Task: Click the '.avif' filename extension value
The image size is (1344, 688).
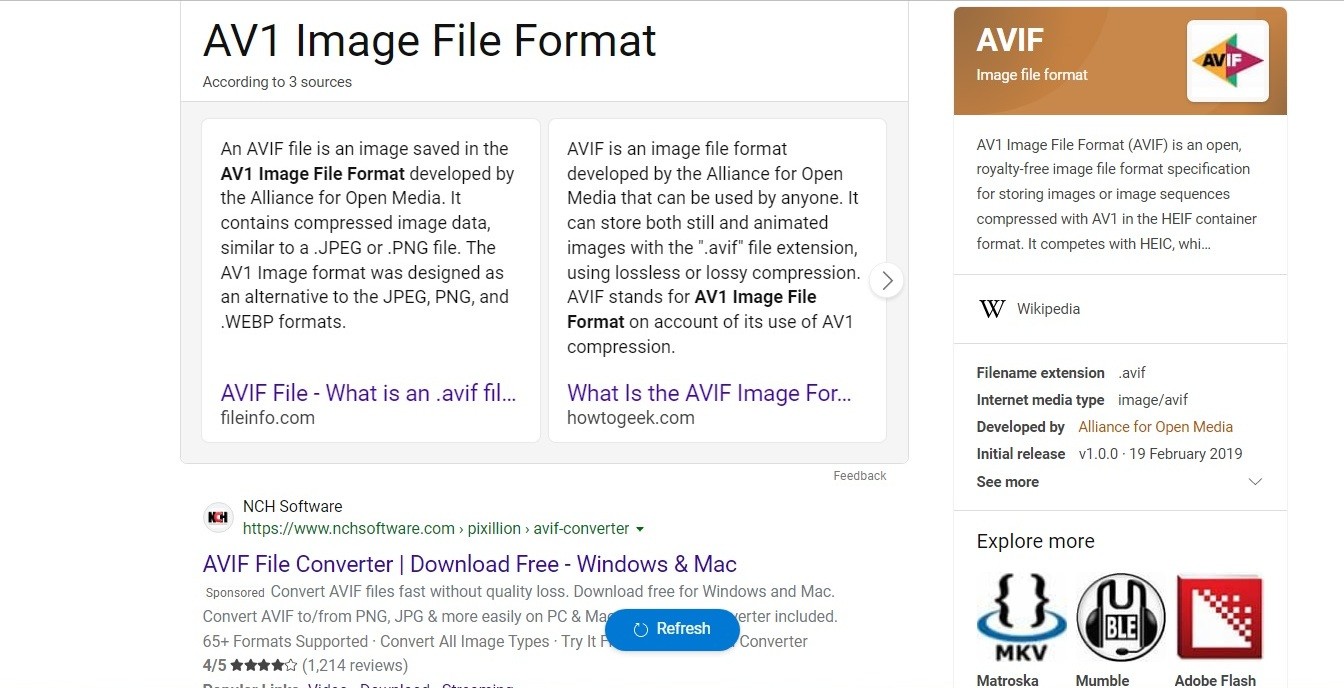Action: [x=1132, y=373]
